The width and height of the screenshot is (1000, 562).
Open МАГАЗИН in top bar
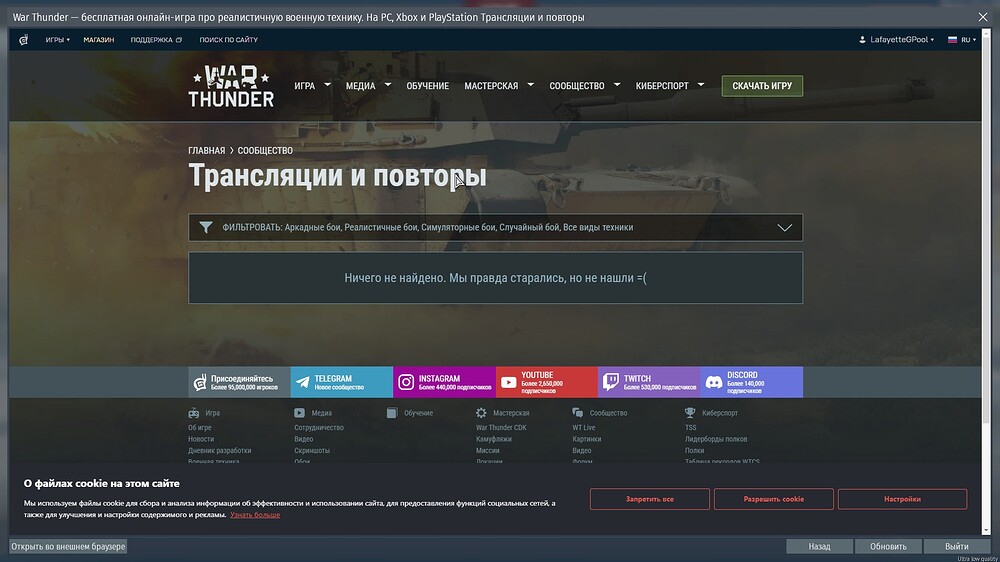tap(99, 40)
